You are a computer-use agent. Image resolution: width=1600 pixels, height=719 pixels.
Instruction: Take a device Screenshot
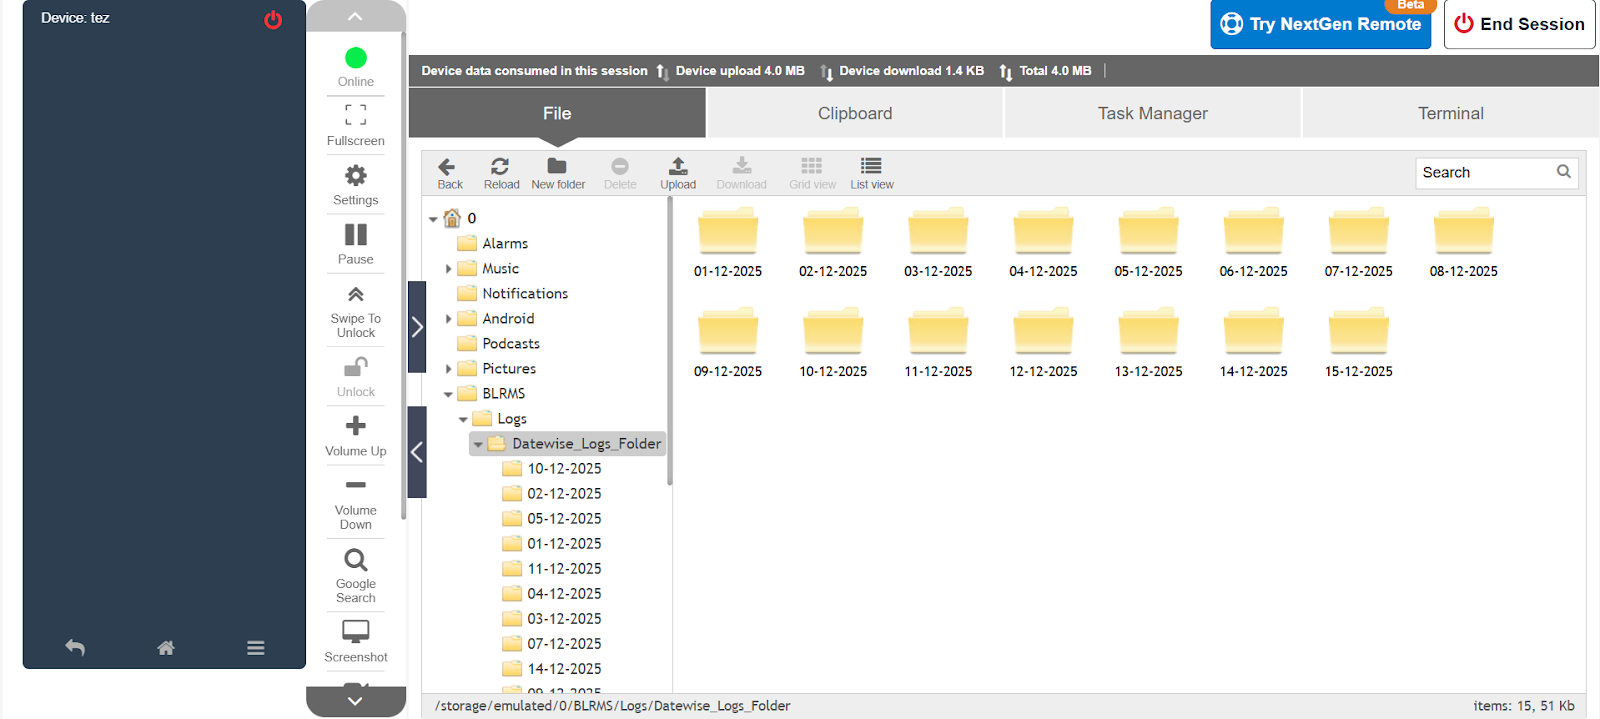(x=355, y=632)
